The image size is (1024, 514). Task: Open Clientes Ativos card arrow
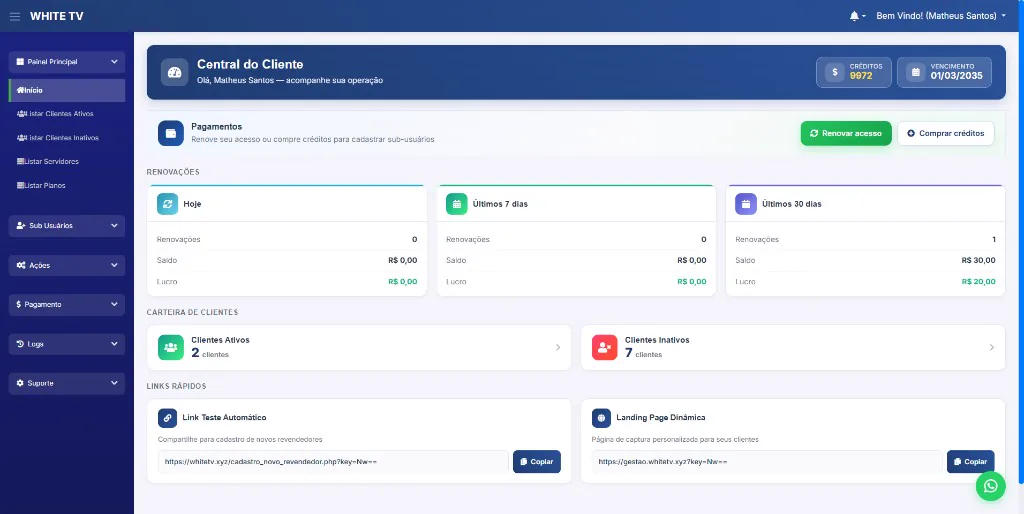pyautogui.click(x=558, y=347)
